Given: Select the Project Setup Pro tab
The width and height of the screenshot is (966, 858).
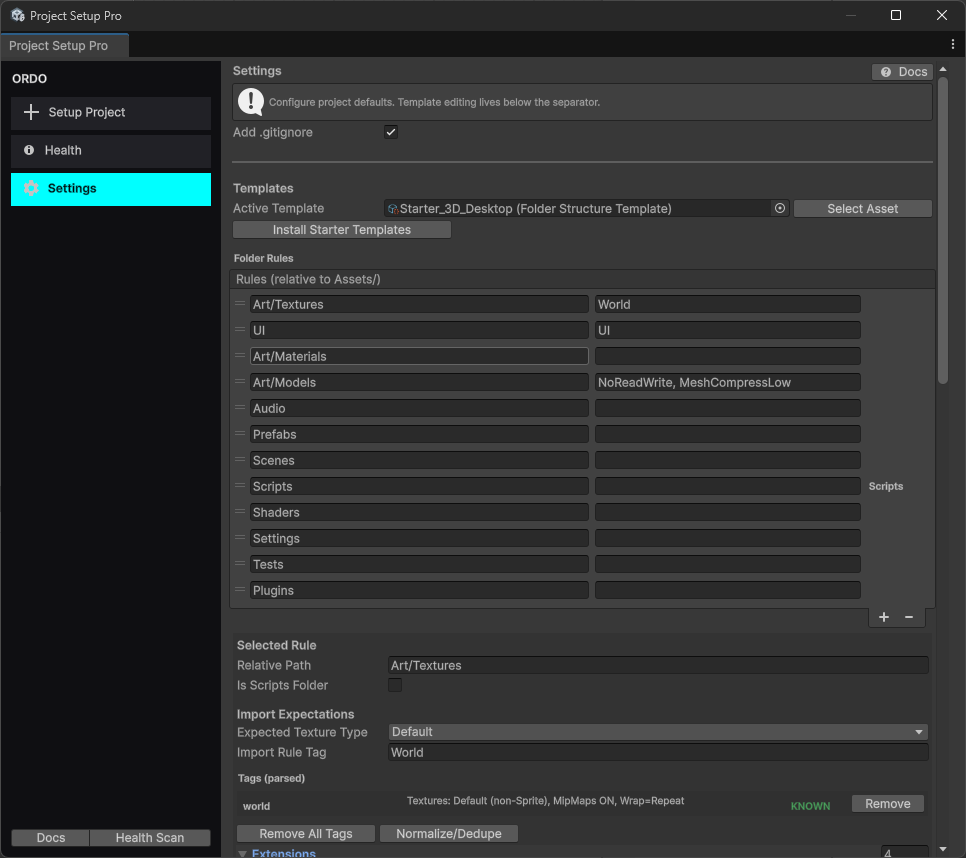Looking at the screenshot, I should click(x=59, y=46).
